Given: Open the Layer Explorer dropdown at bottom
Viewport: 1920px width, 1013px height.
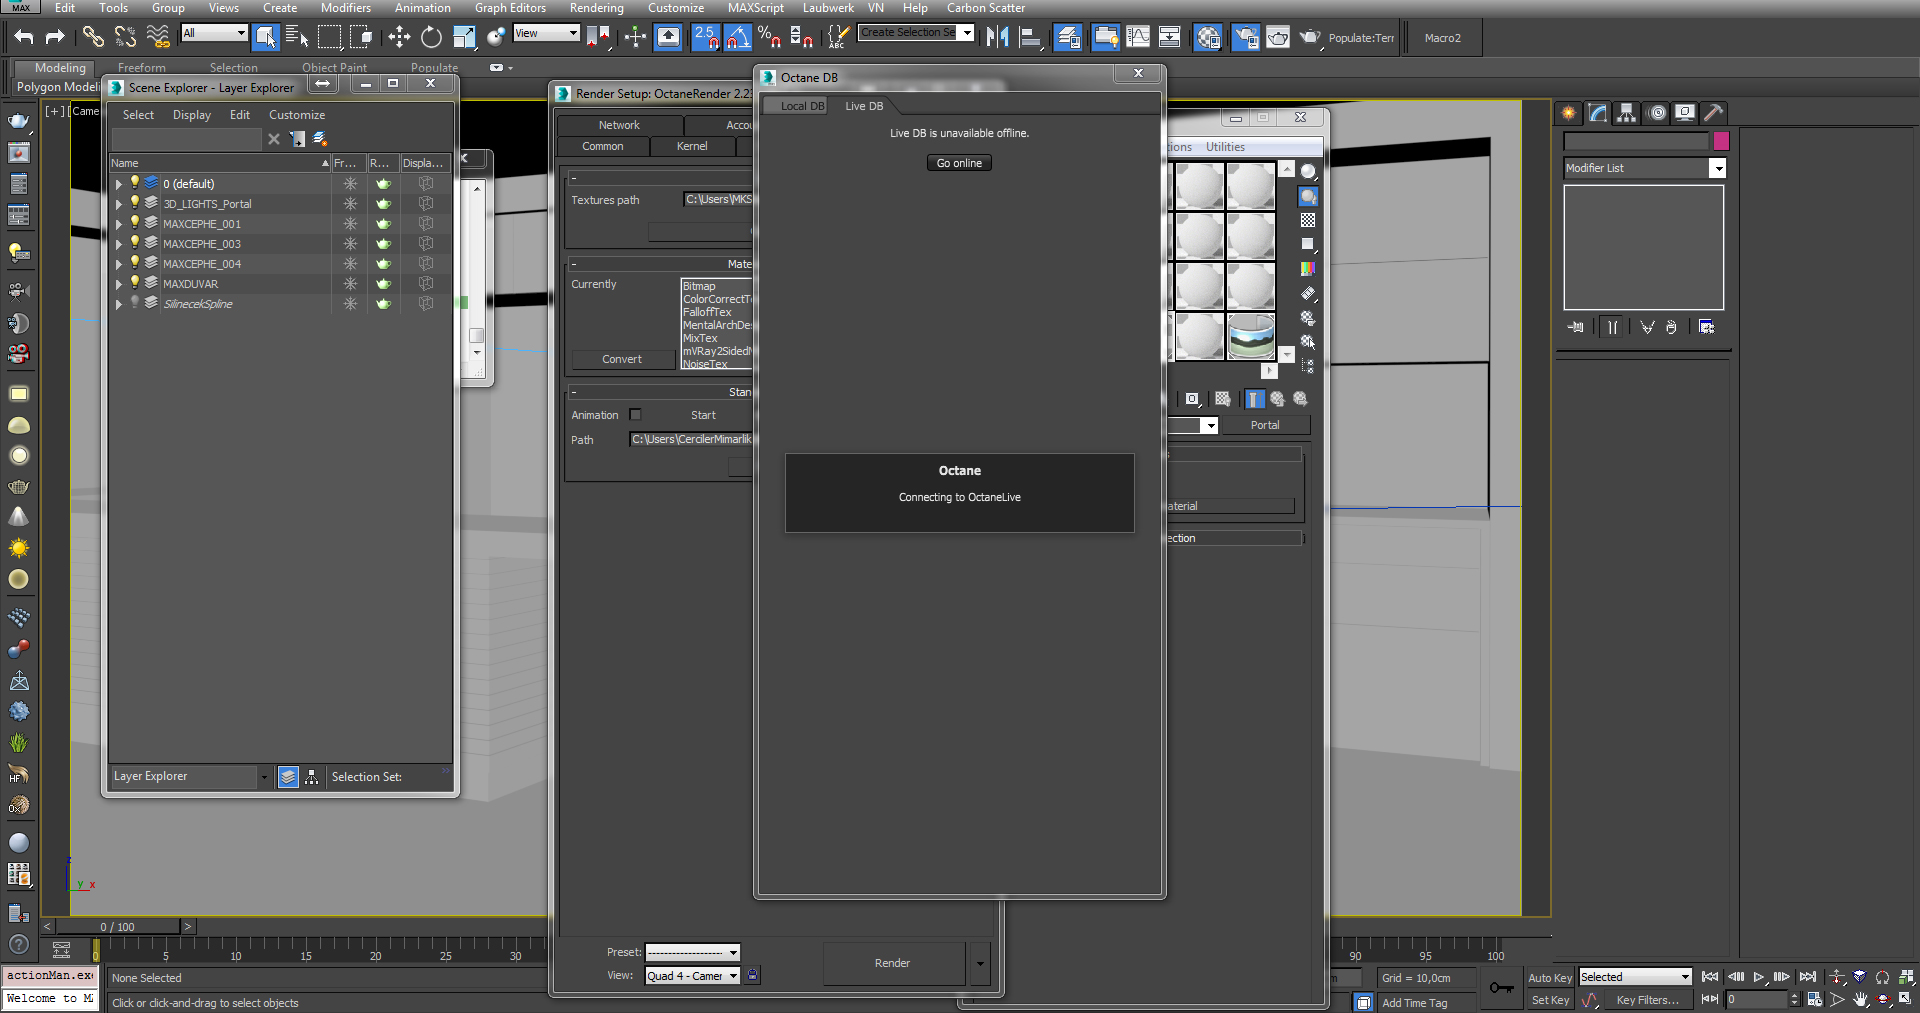Looking at the screenshot, I should click(x=264, y=777).
